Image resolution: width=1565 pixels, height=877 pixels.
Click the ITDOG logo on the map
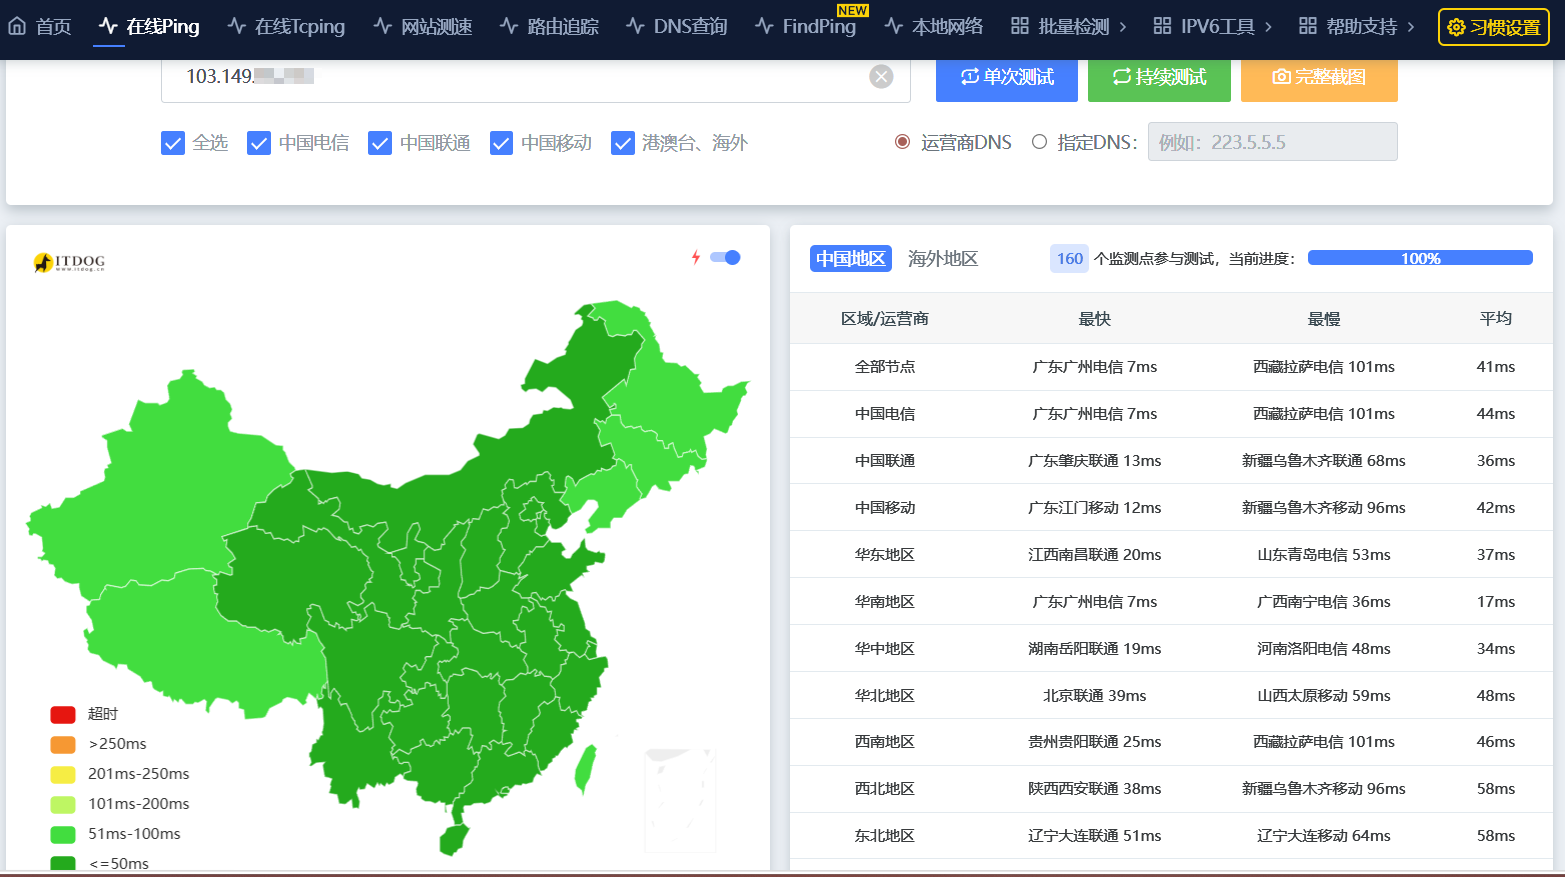(x=69, y=262)
